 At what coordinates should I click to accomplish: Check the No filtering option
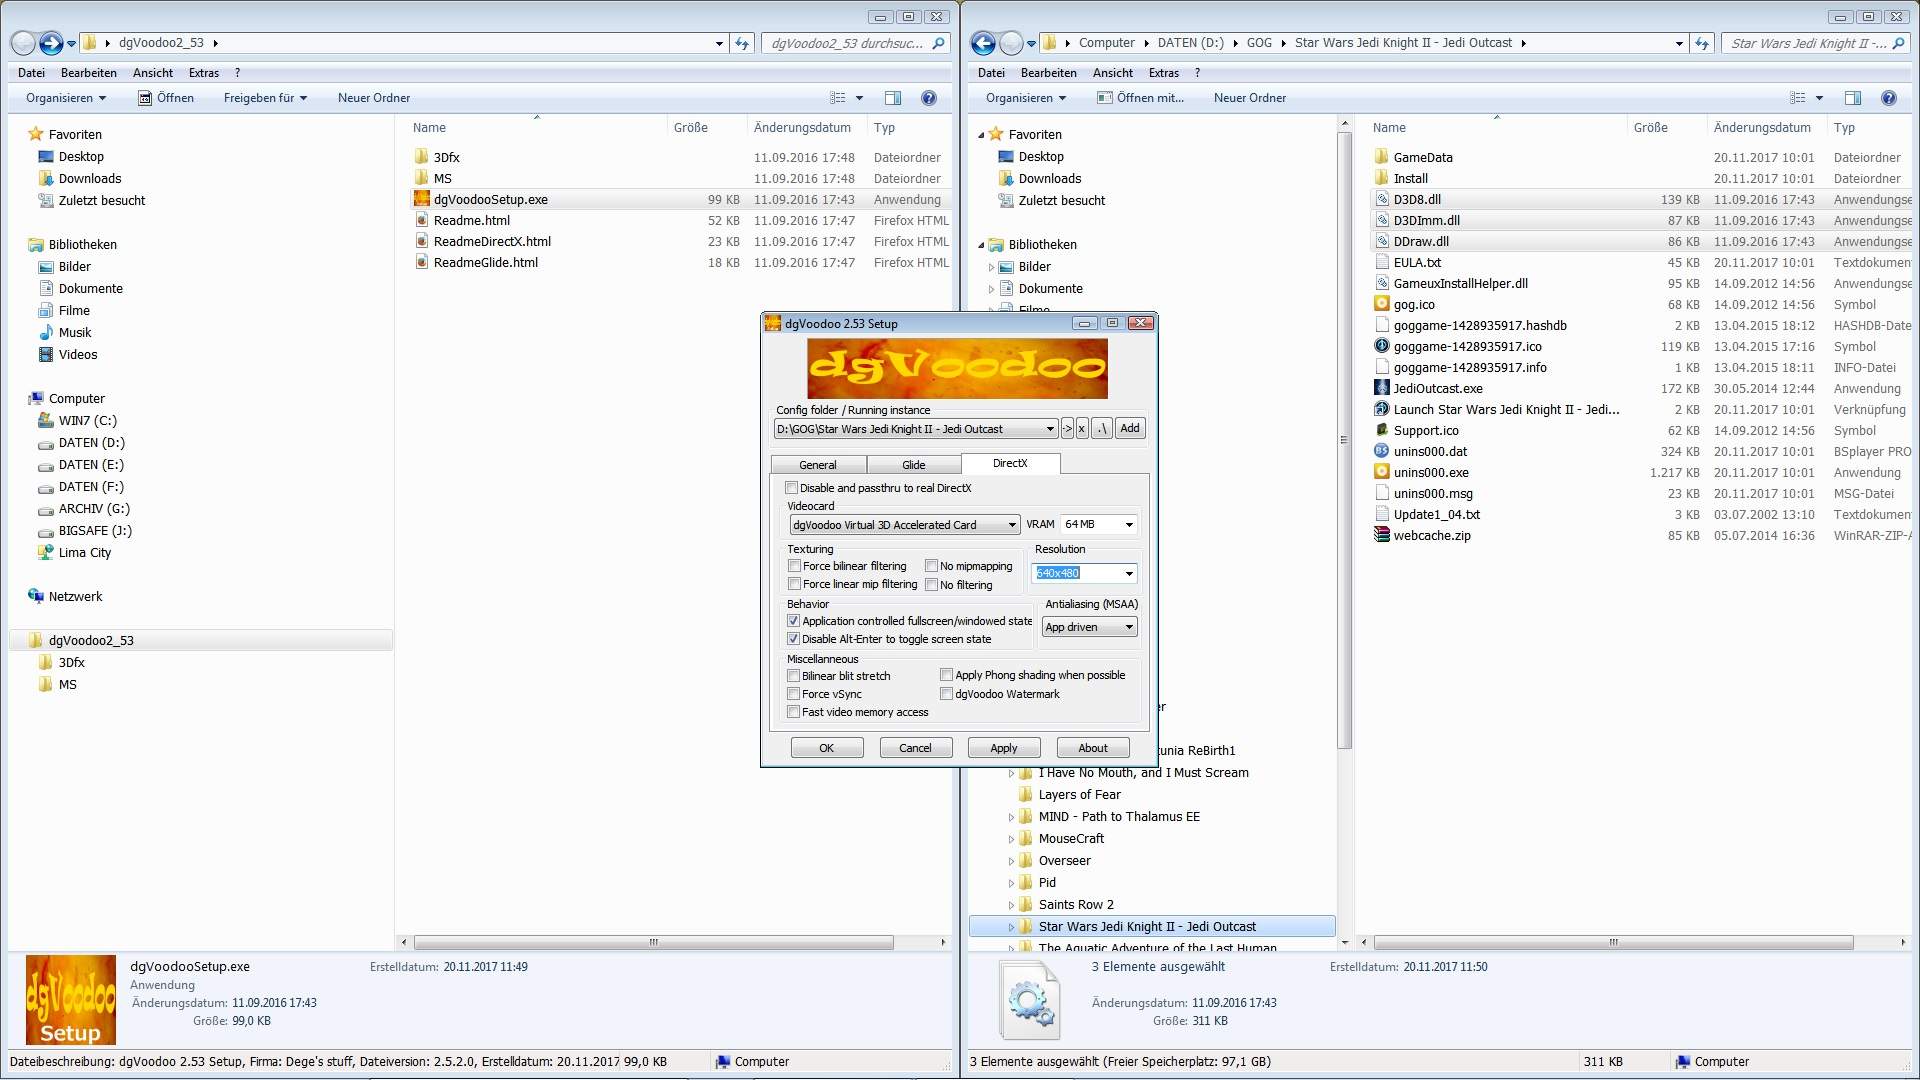pos(931,585)
